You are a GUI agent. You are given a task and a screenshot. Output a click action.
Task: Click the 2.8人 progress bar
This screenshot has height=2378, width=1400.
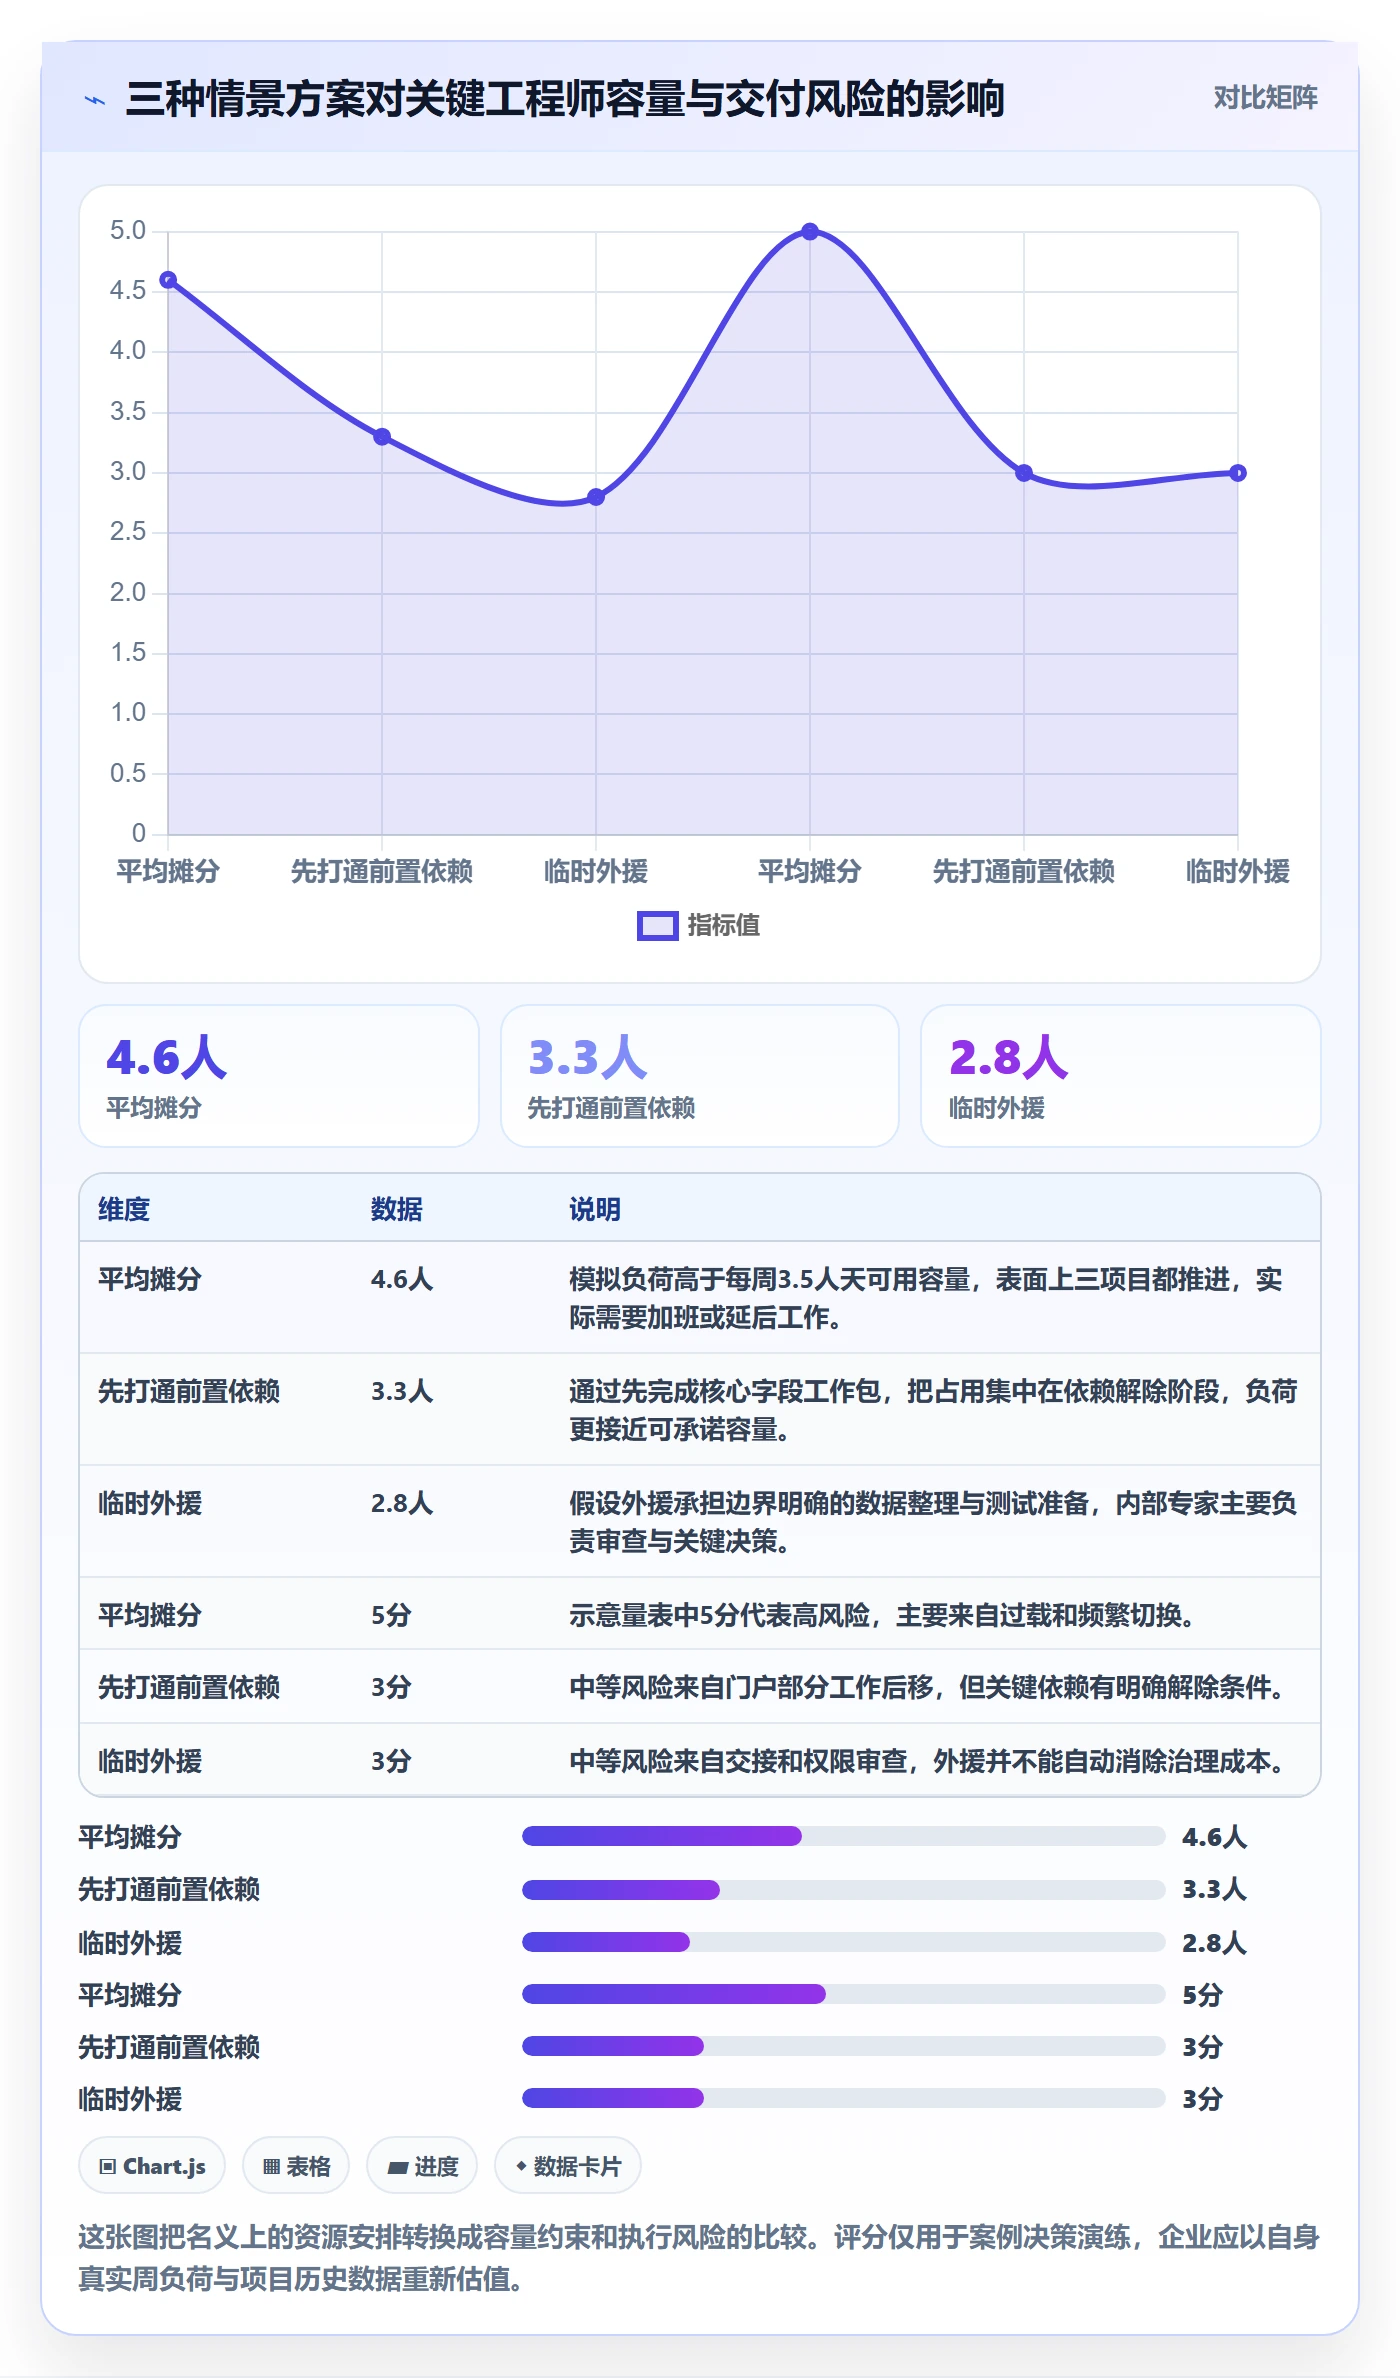point(843,1942)
